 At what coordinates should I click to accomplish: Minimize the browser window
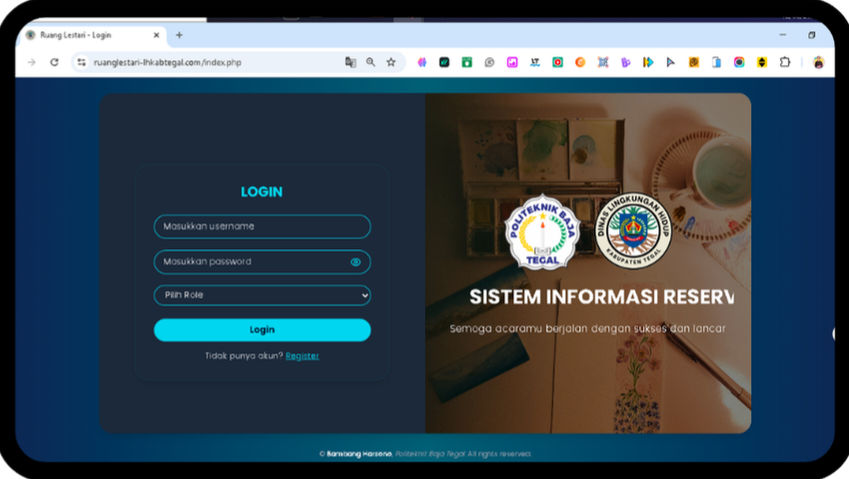point(783,35)
